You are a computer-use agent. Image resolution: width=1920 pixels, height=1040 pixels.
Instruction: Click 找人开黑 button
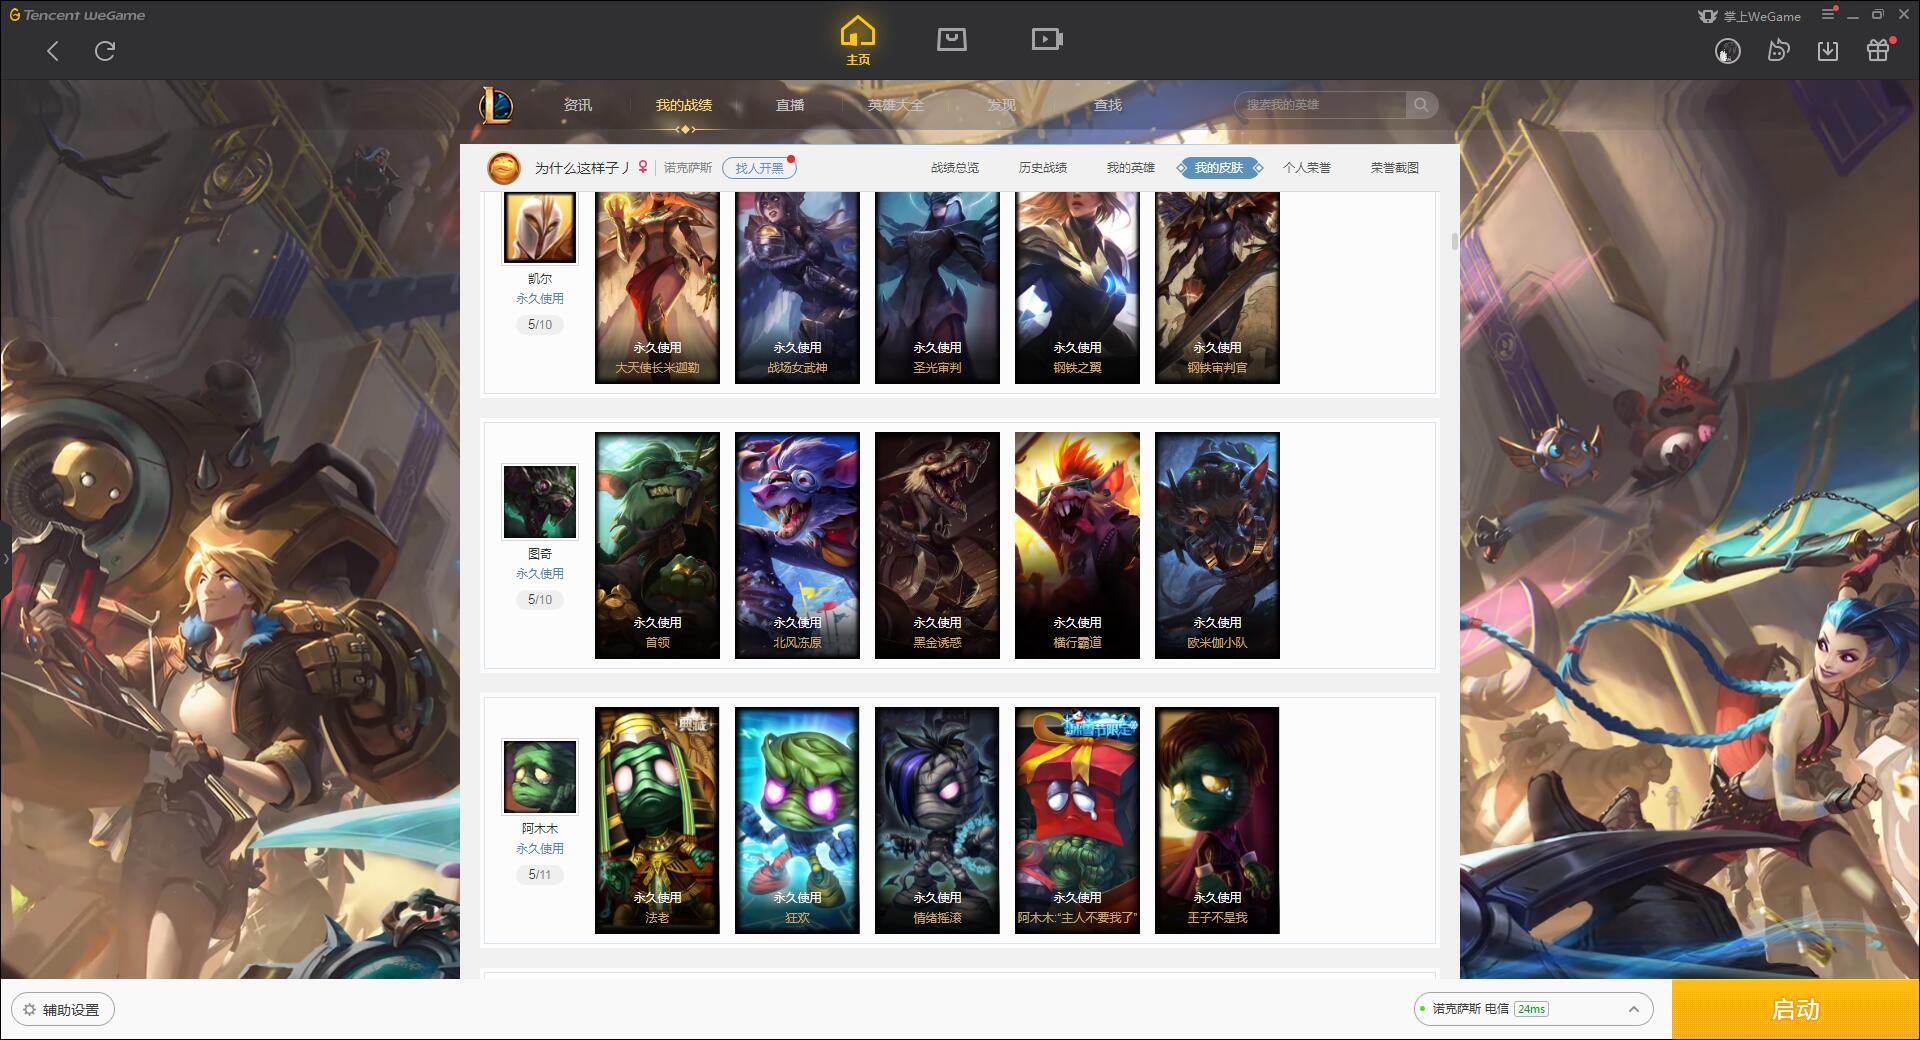759,168
